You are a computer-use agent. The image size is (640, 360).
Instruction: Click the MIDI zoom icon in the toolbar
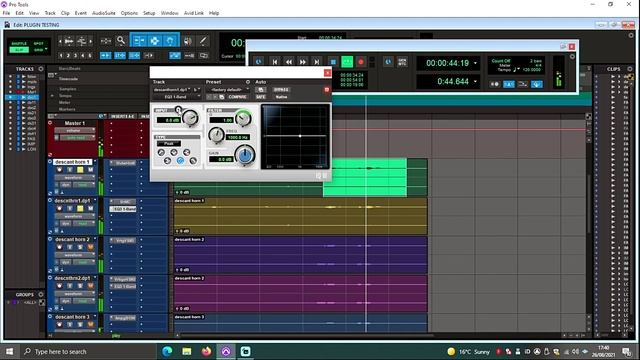pos(82,41)
